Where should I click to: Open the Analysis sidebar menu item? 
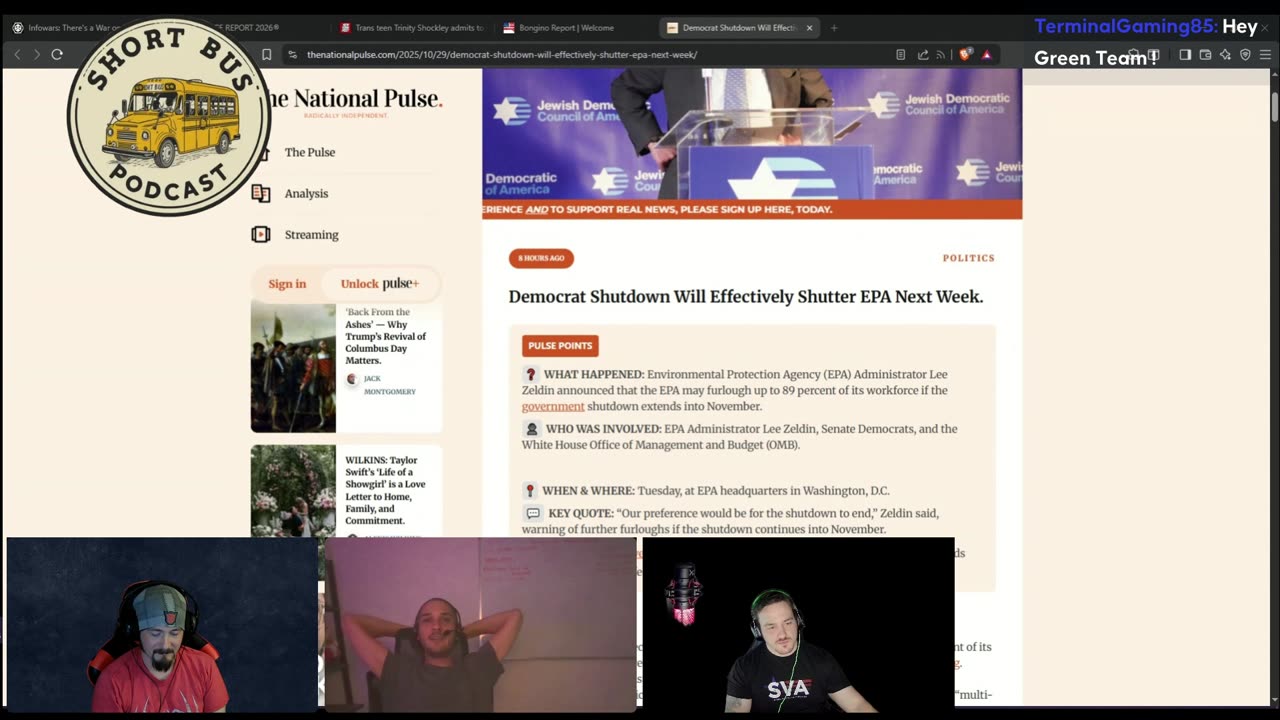point(306,193)
